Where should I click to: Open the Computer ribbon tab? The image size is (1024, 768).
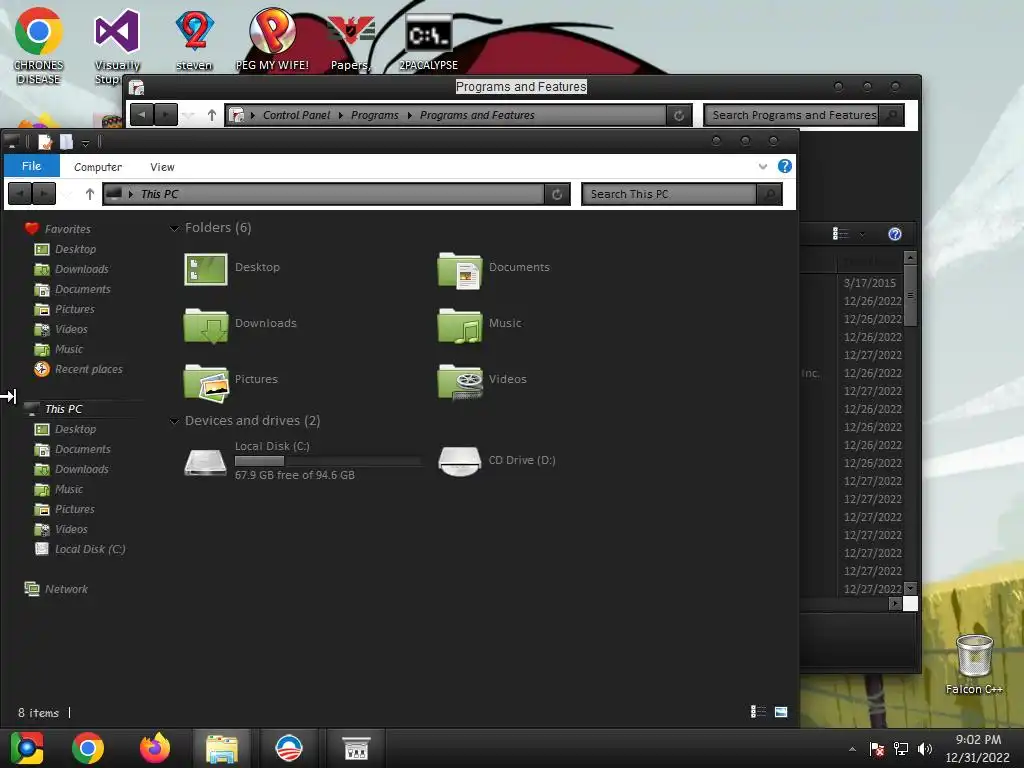(x=98, y=167)
